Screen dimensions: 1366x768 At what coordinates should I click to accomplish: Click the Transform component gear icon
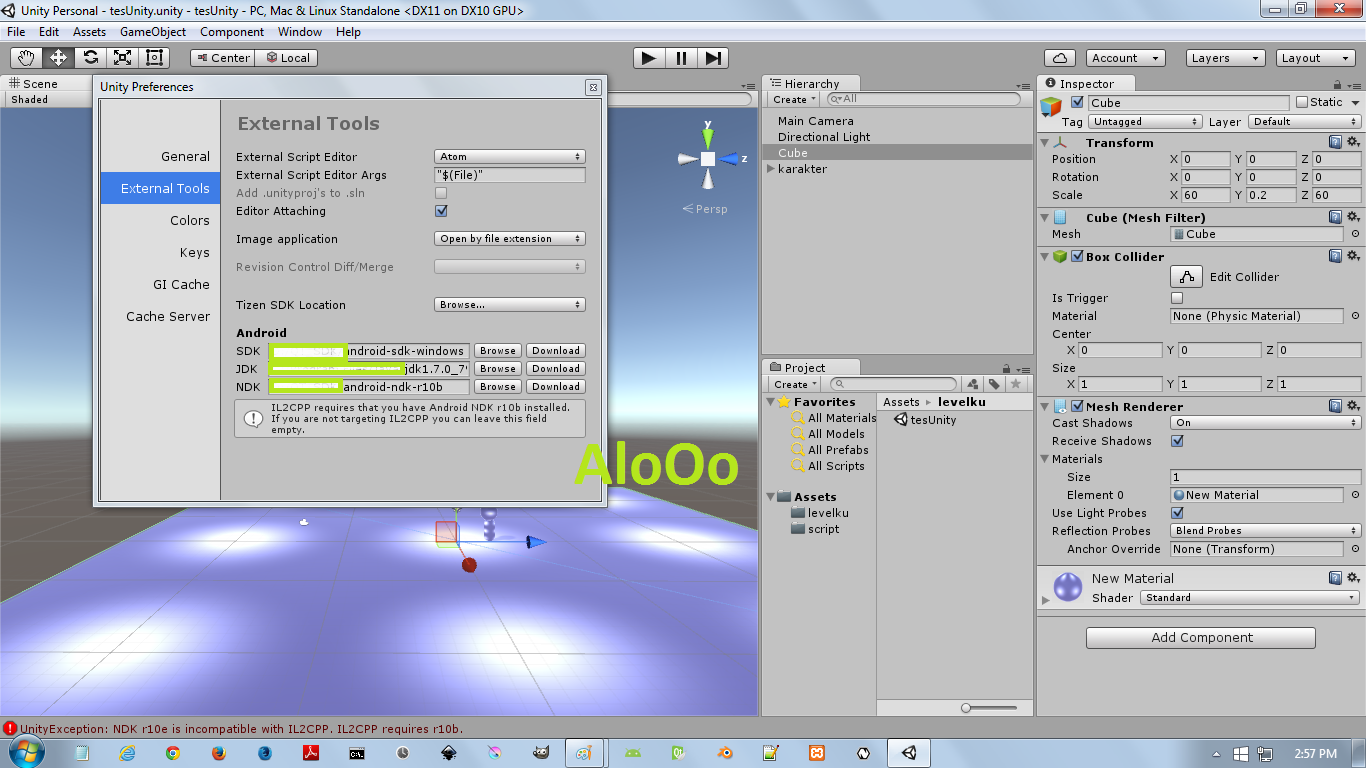pyautogui.click(x=1354, y=142)
